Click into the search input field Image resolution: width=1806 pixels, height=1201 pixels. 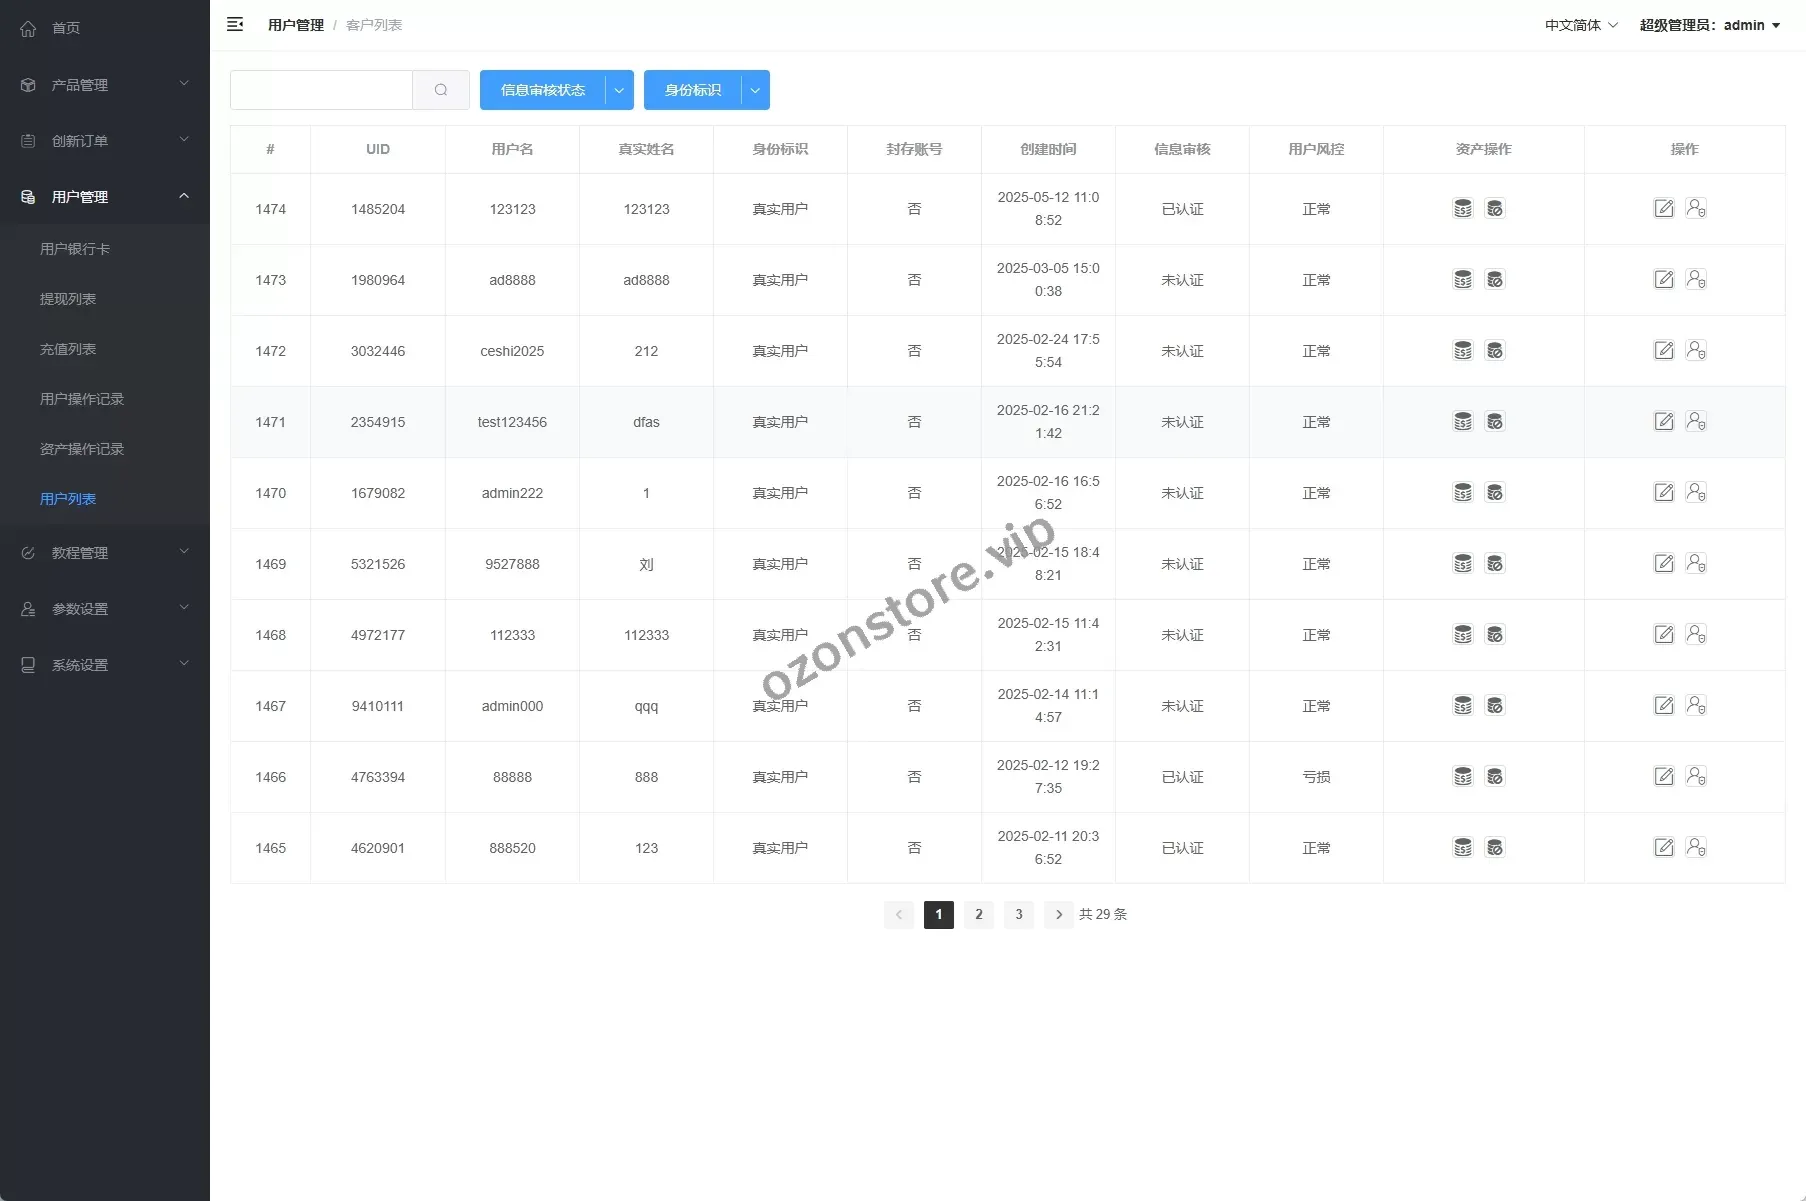[321, 90]
